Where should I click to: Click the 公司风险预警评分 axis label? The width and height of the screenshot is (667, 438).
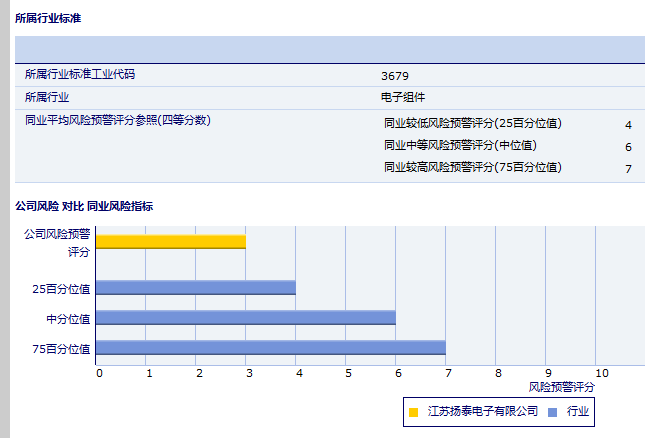point(57,242)
